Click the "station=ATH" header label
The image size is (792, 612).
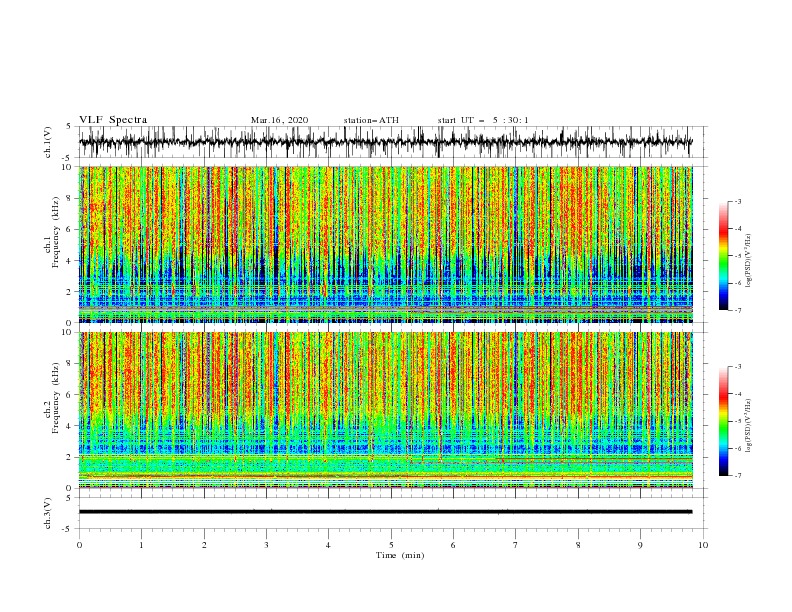(x=371, y=120)
